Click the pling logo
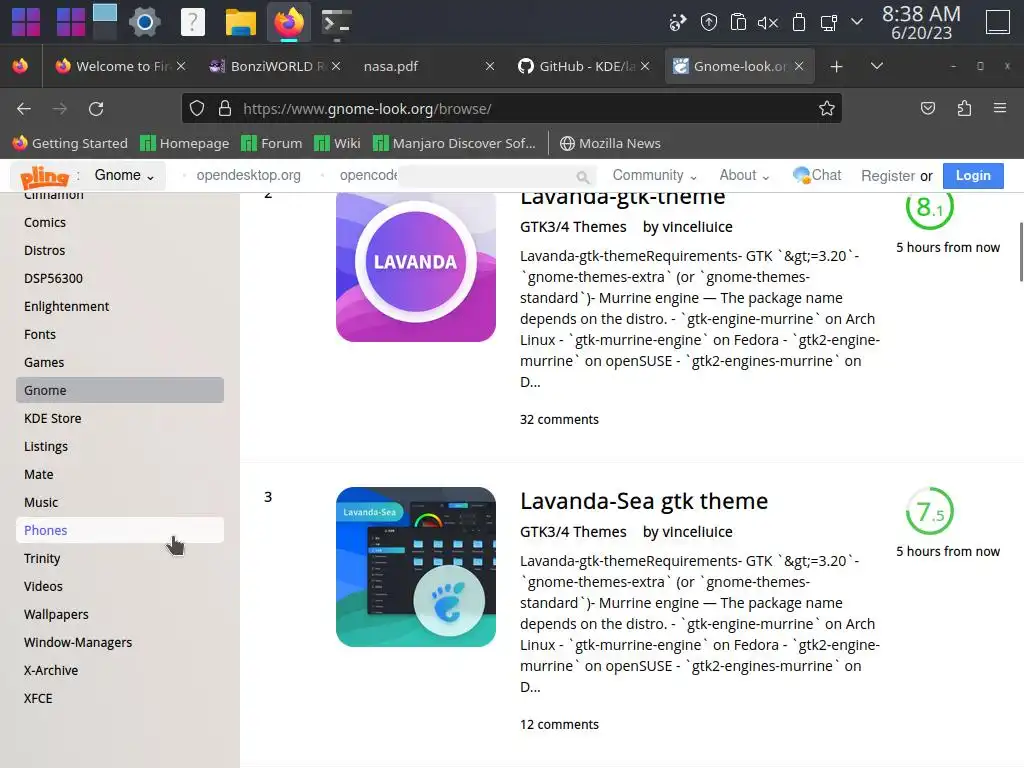 [x=44, y=176]
